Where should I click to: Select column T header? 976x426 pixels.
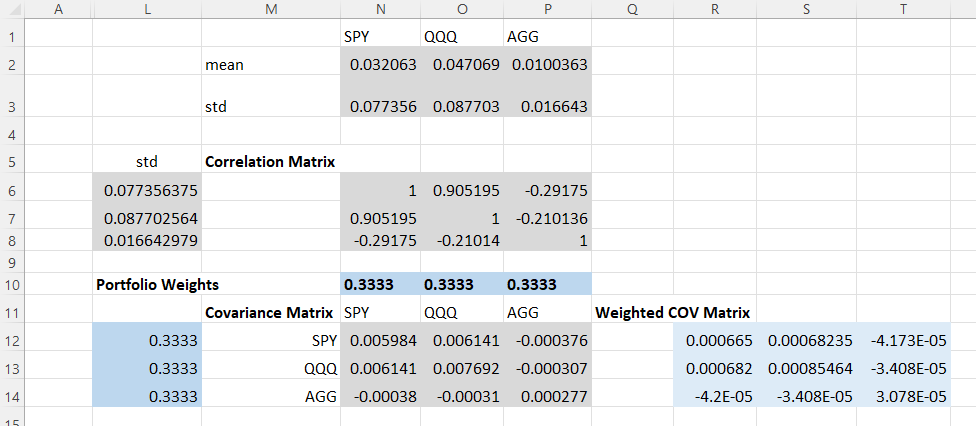903,9
